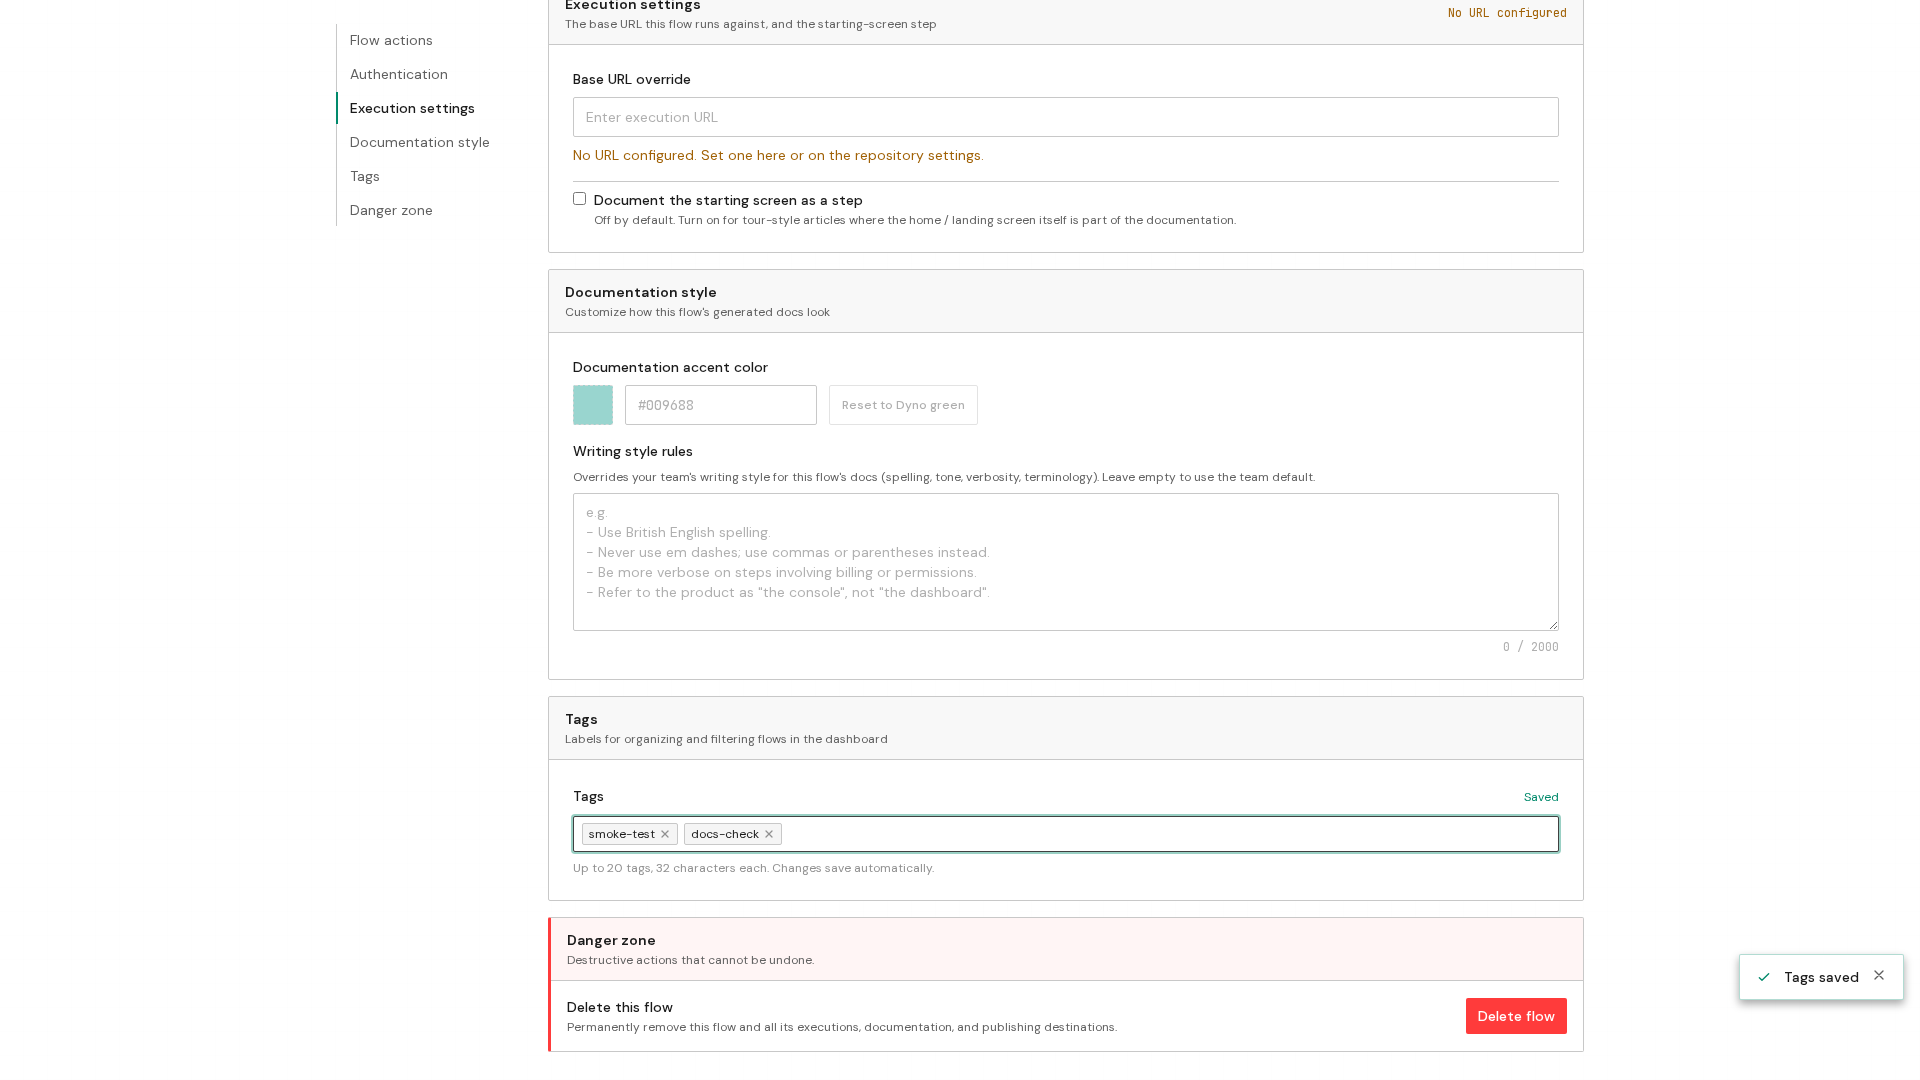Screen dimensions: 1920x1080
Task: Go to Authentication in sidebar
Action: click(398, 74)
